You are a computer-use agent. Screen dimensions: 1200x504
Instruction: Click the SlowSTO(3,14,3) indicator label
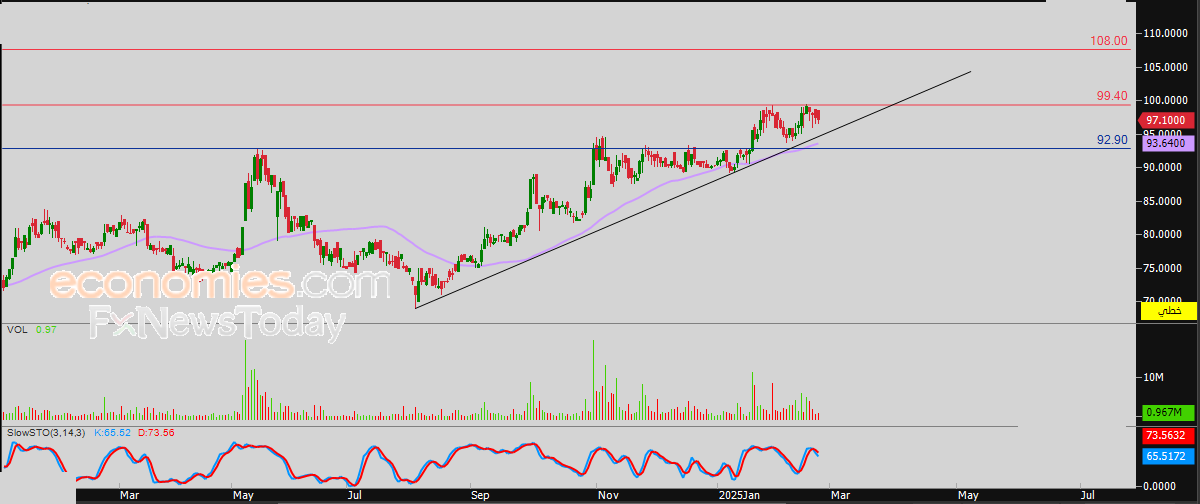(46, 432)
